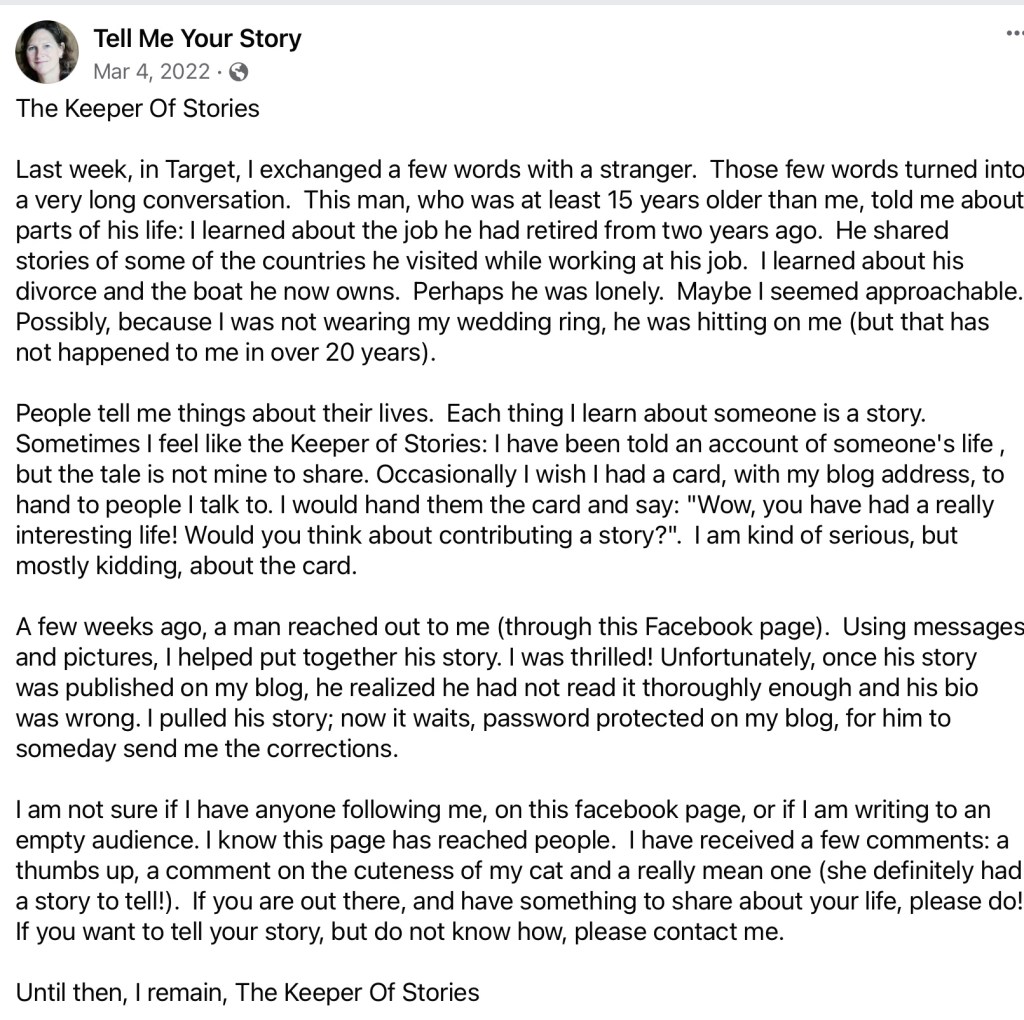This screenshot has height=1020, width=1024.
Task: Open the three-dot post options menu
Action: (1014, 33)
